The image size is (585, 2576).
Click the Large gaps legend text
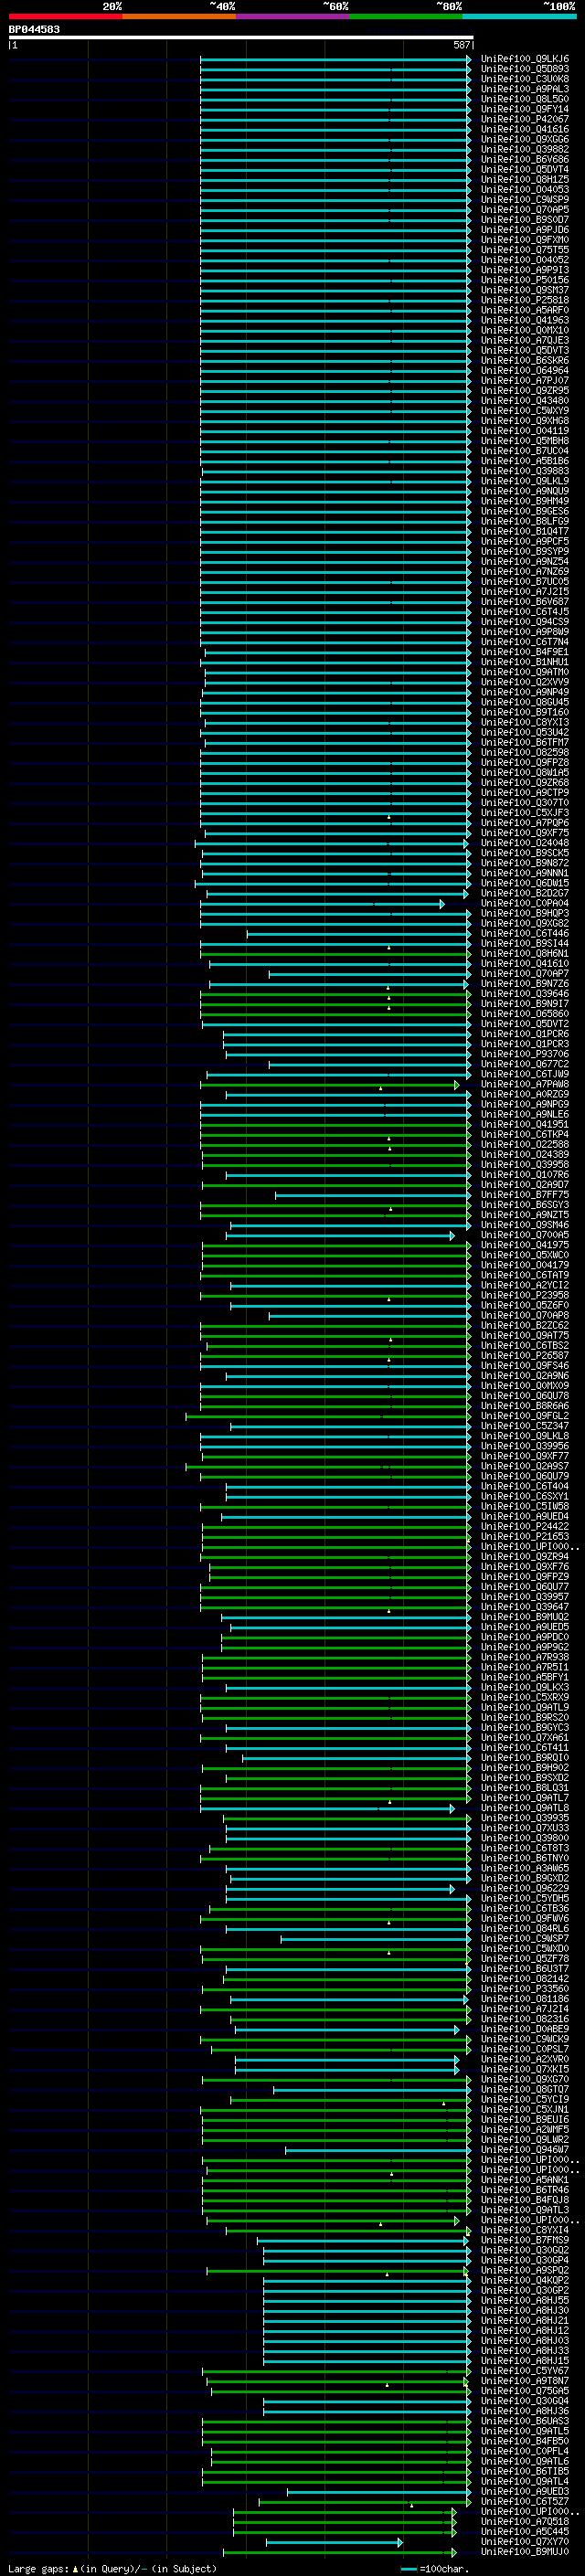pos(38,2568)
